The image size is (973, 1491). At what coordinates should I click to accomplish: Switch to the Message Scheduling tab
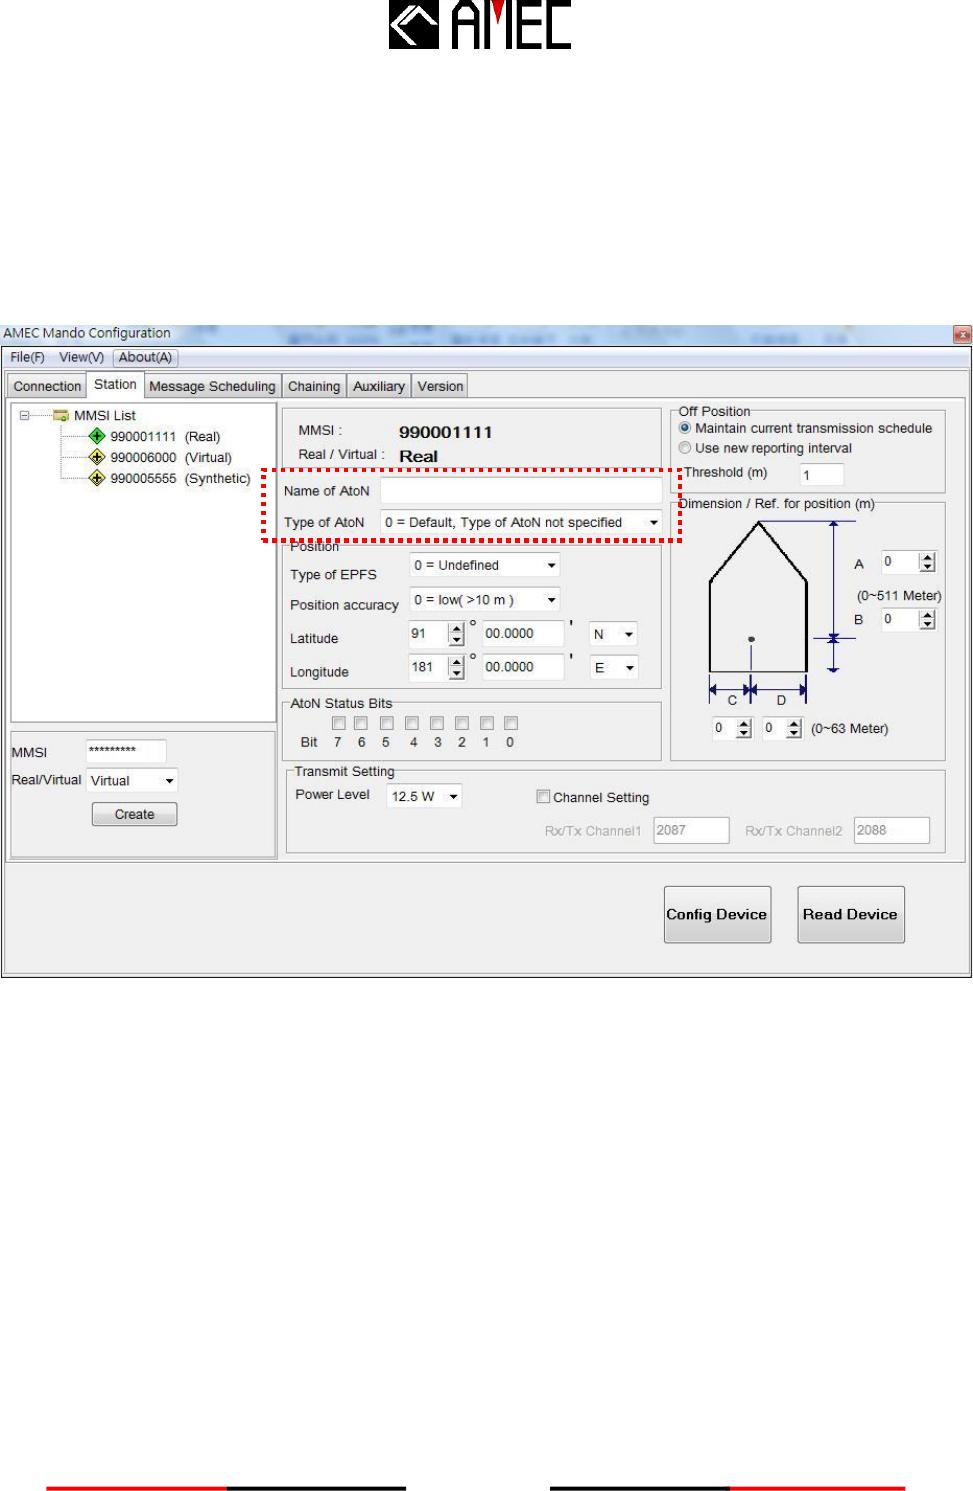click(x=212, y=386)
